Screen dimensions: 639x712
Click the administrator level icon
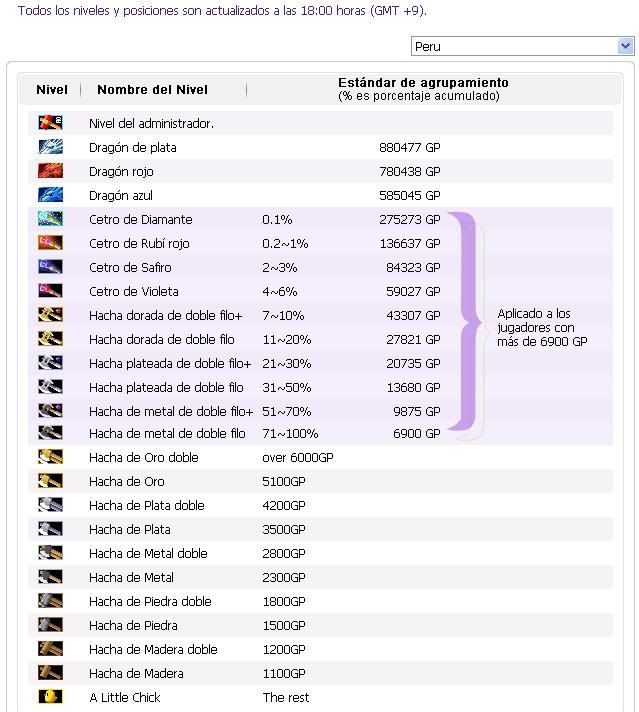click(x=50, y=123)
